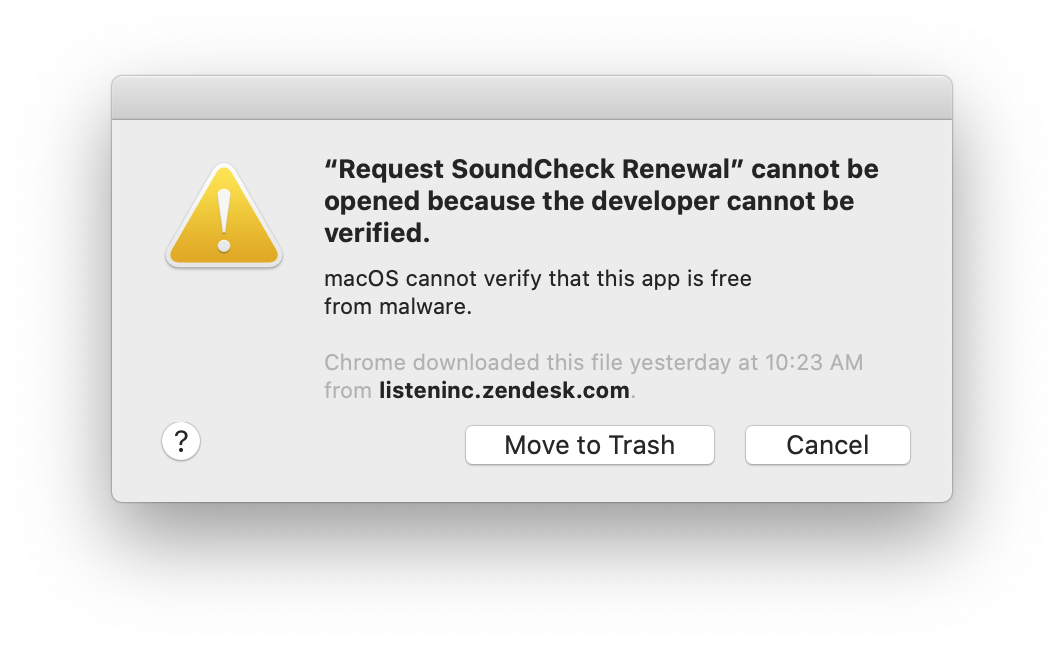Click the "macOS cannot verify" message line

click(537, 279)
